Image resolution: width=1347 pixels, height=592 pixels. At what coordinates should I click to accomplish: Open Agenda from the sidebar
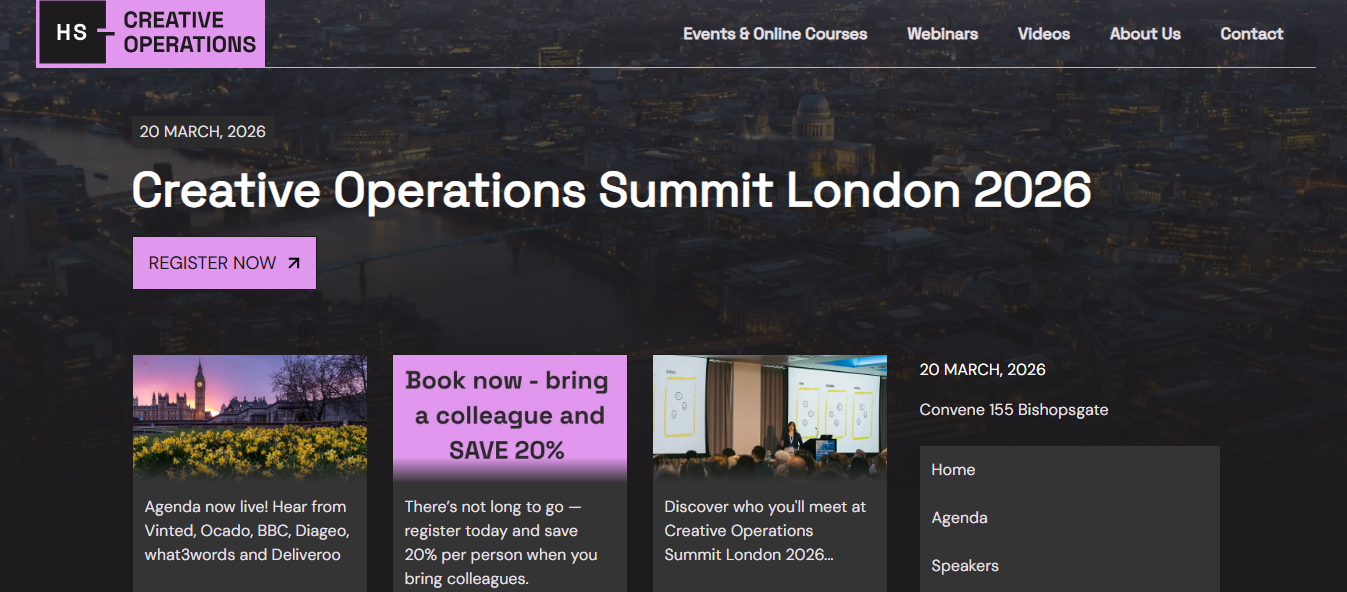(x=959, y=517)
